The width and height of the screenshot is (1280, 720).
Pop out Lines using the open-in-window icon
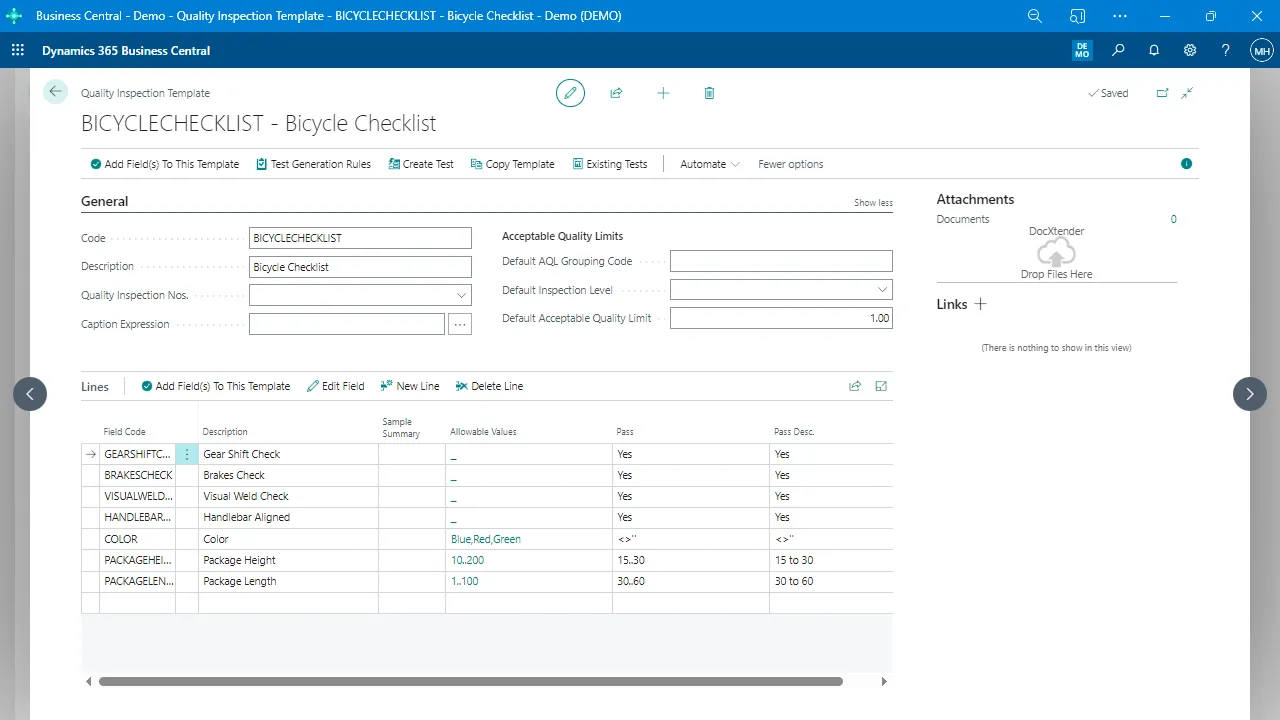click(881, 385)
